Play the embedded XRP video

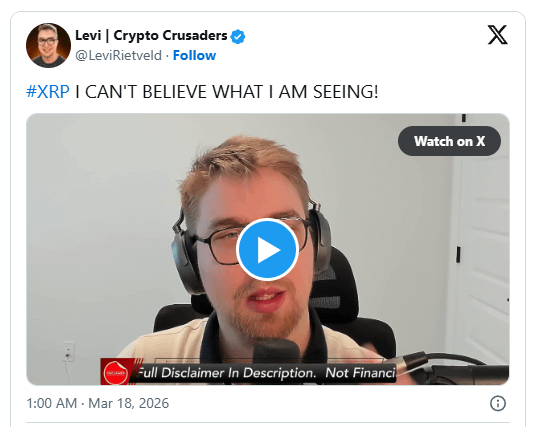coord(267,250)
